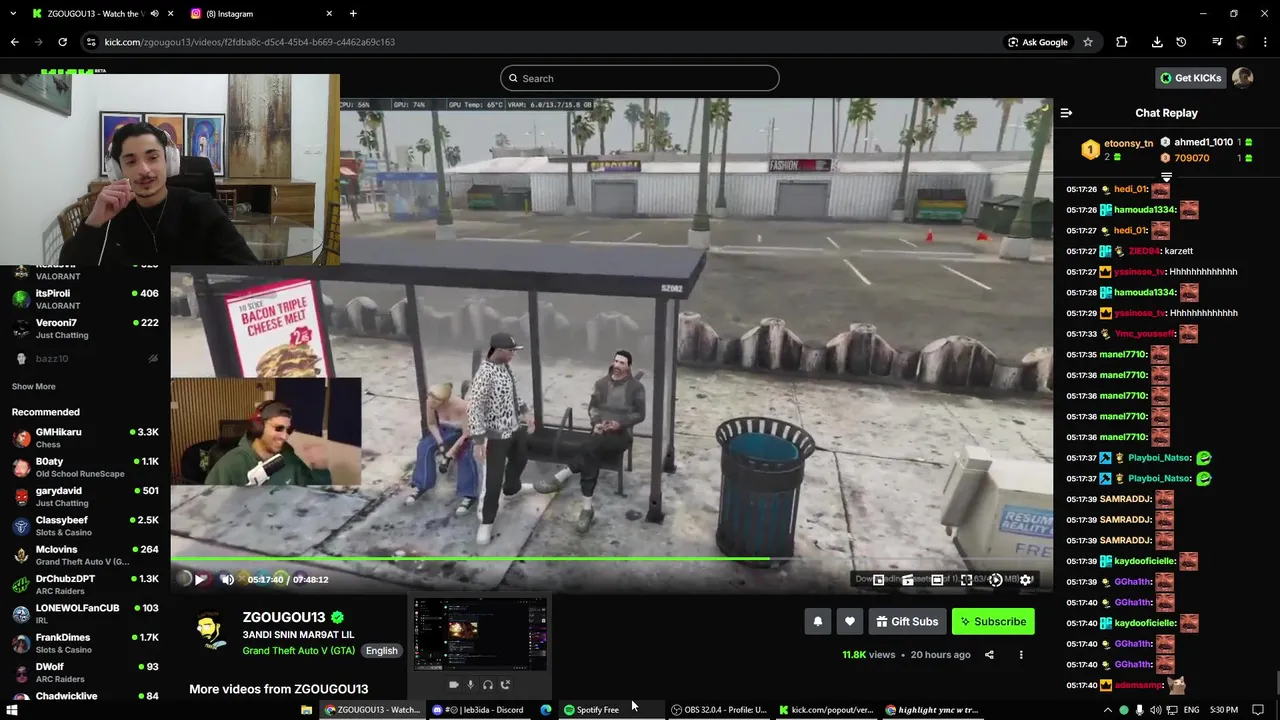Toggle theater mode in the player
The image size is (1280, 720).
[x=937, y=579]
